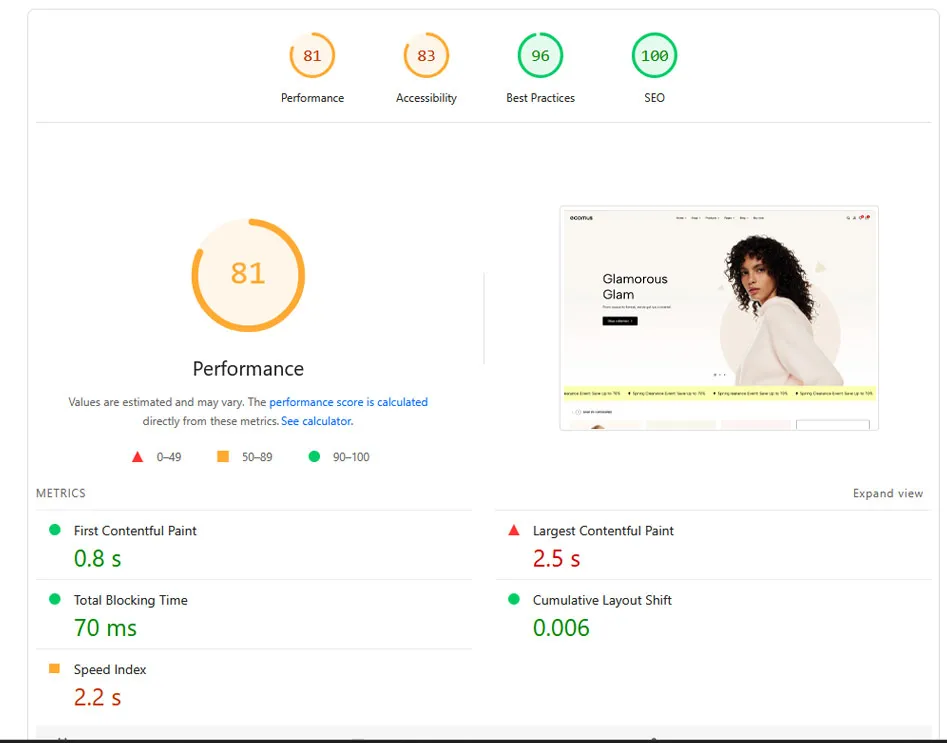
Task: Toggle Expand view for the metrics
Action: click(x=887, y=493)
